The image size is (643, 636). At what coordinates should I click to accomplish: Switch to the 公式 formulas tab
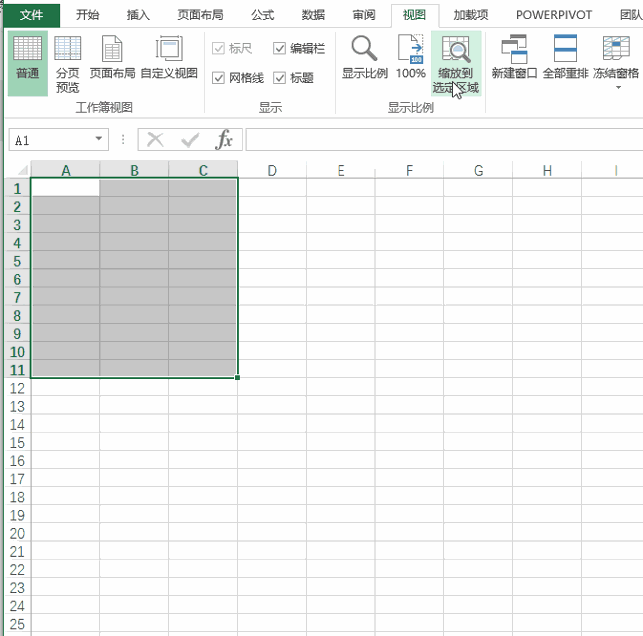(262, 15)
